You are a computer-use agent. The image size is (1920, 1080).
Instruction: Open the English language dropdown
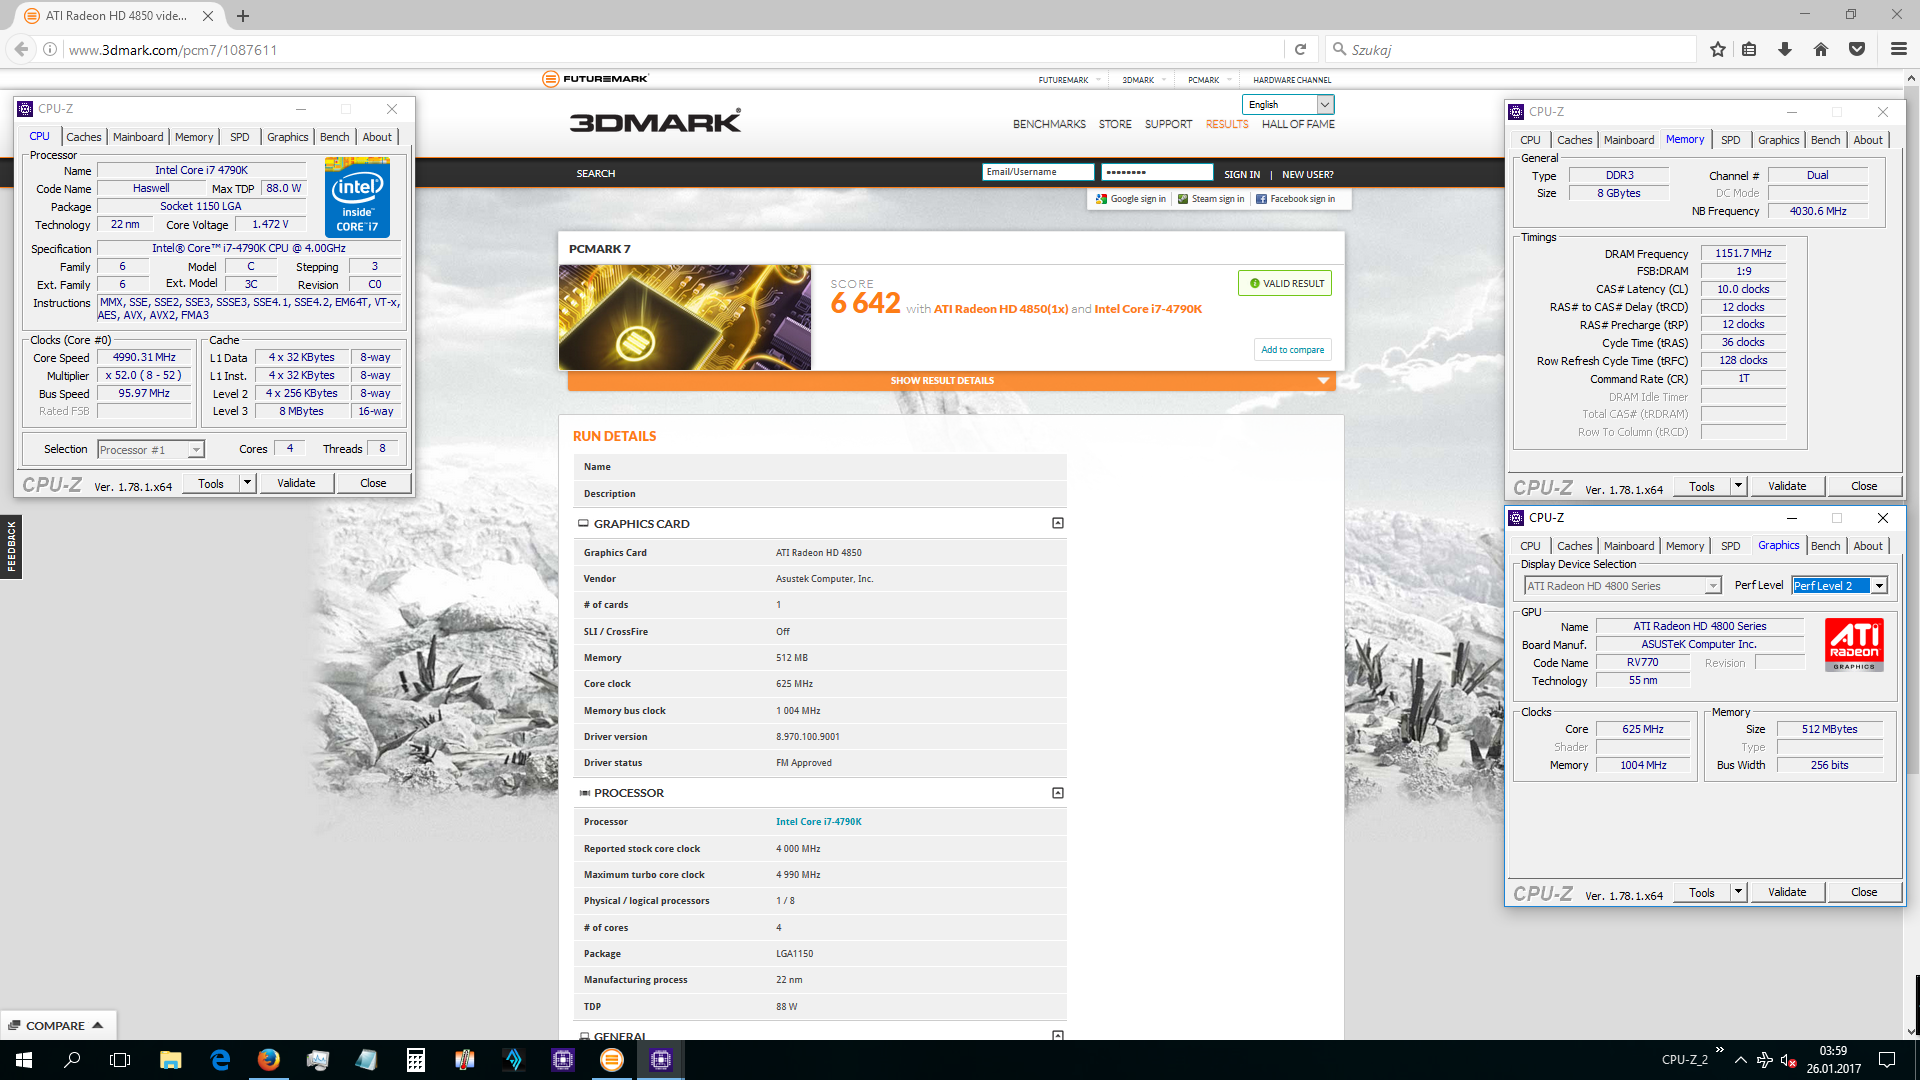click(x=1288, y=104)
